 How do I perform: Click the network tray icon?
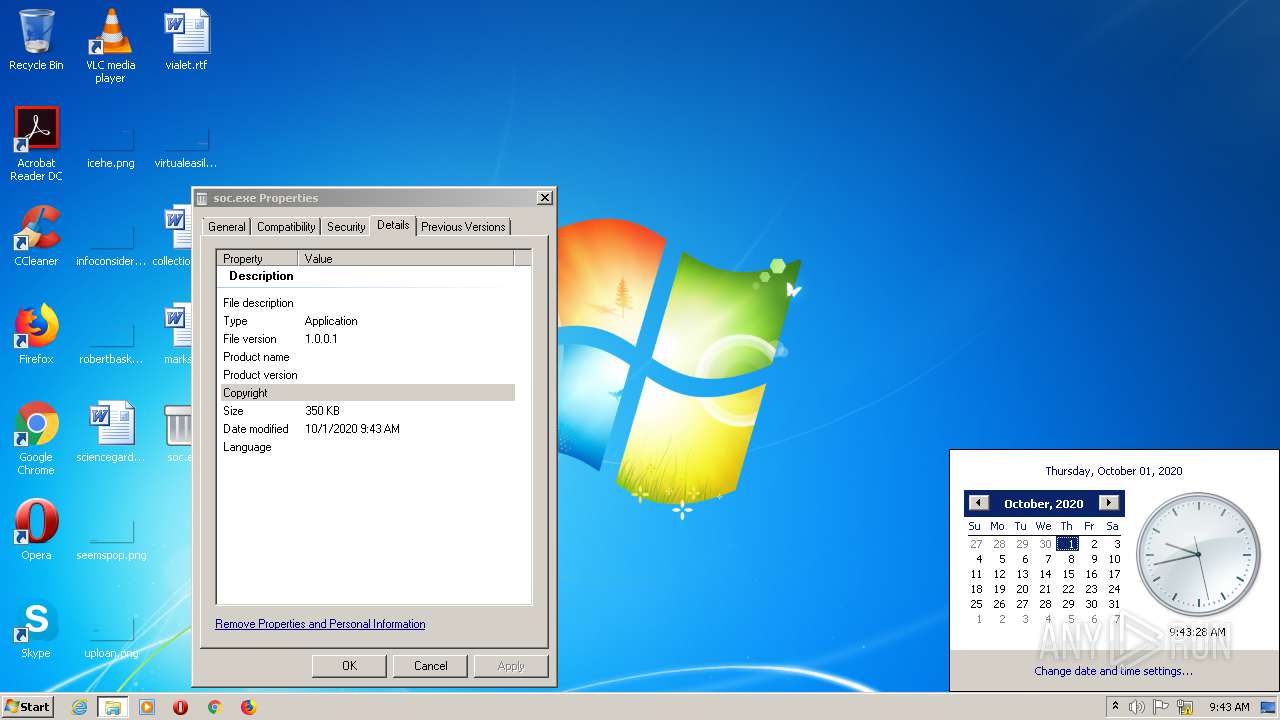click(1185, 707)
